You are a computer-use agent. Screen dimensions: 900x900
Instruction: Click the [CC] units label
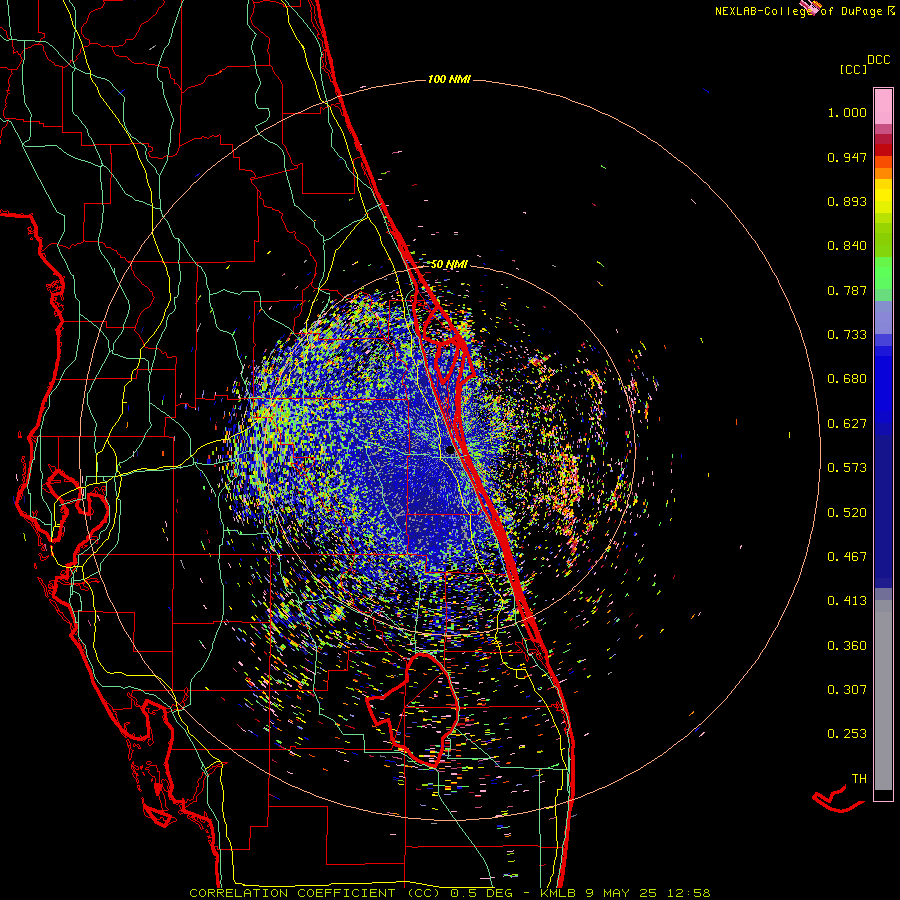[853, 69]
